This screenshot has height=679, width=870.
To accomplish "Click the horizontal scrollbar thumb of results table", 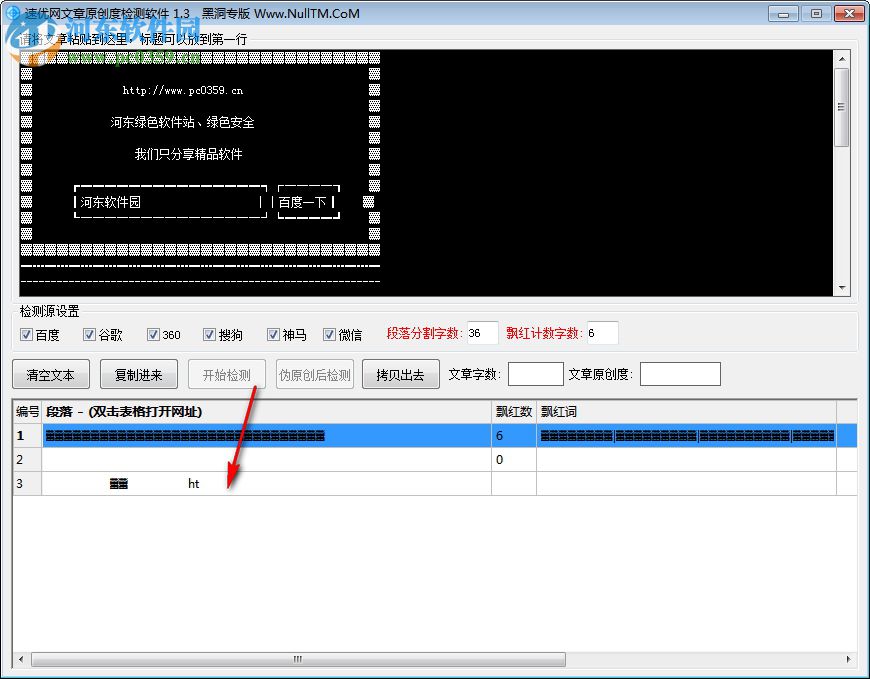I will click(x=299, y=659).
